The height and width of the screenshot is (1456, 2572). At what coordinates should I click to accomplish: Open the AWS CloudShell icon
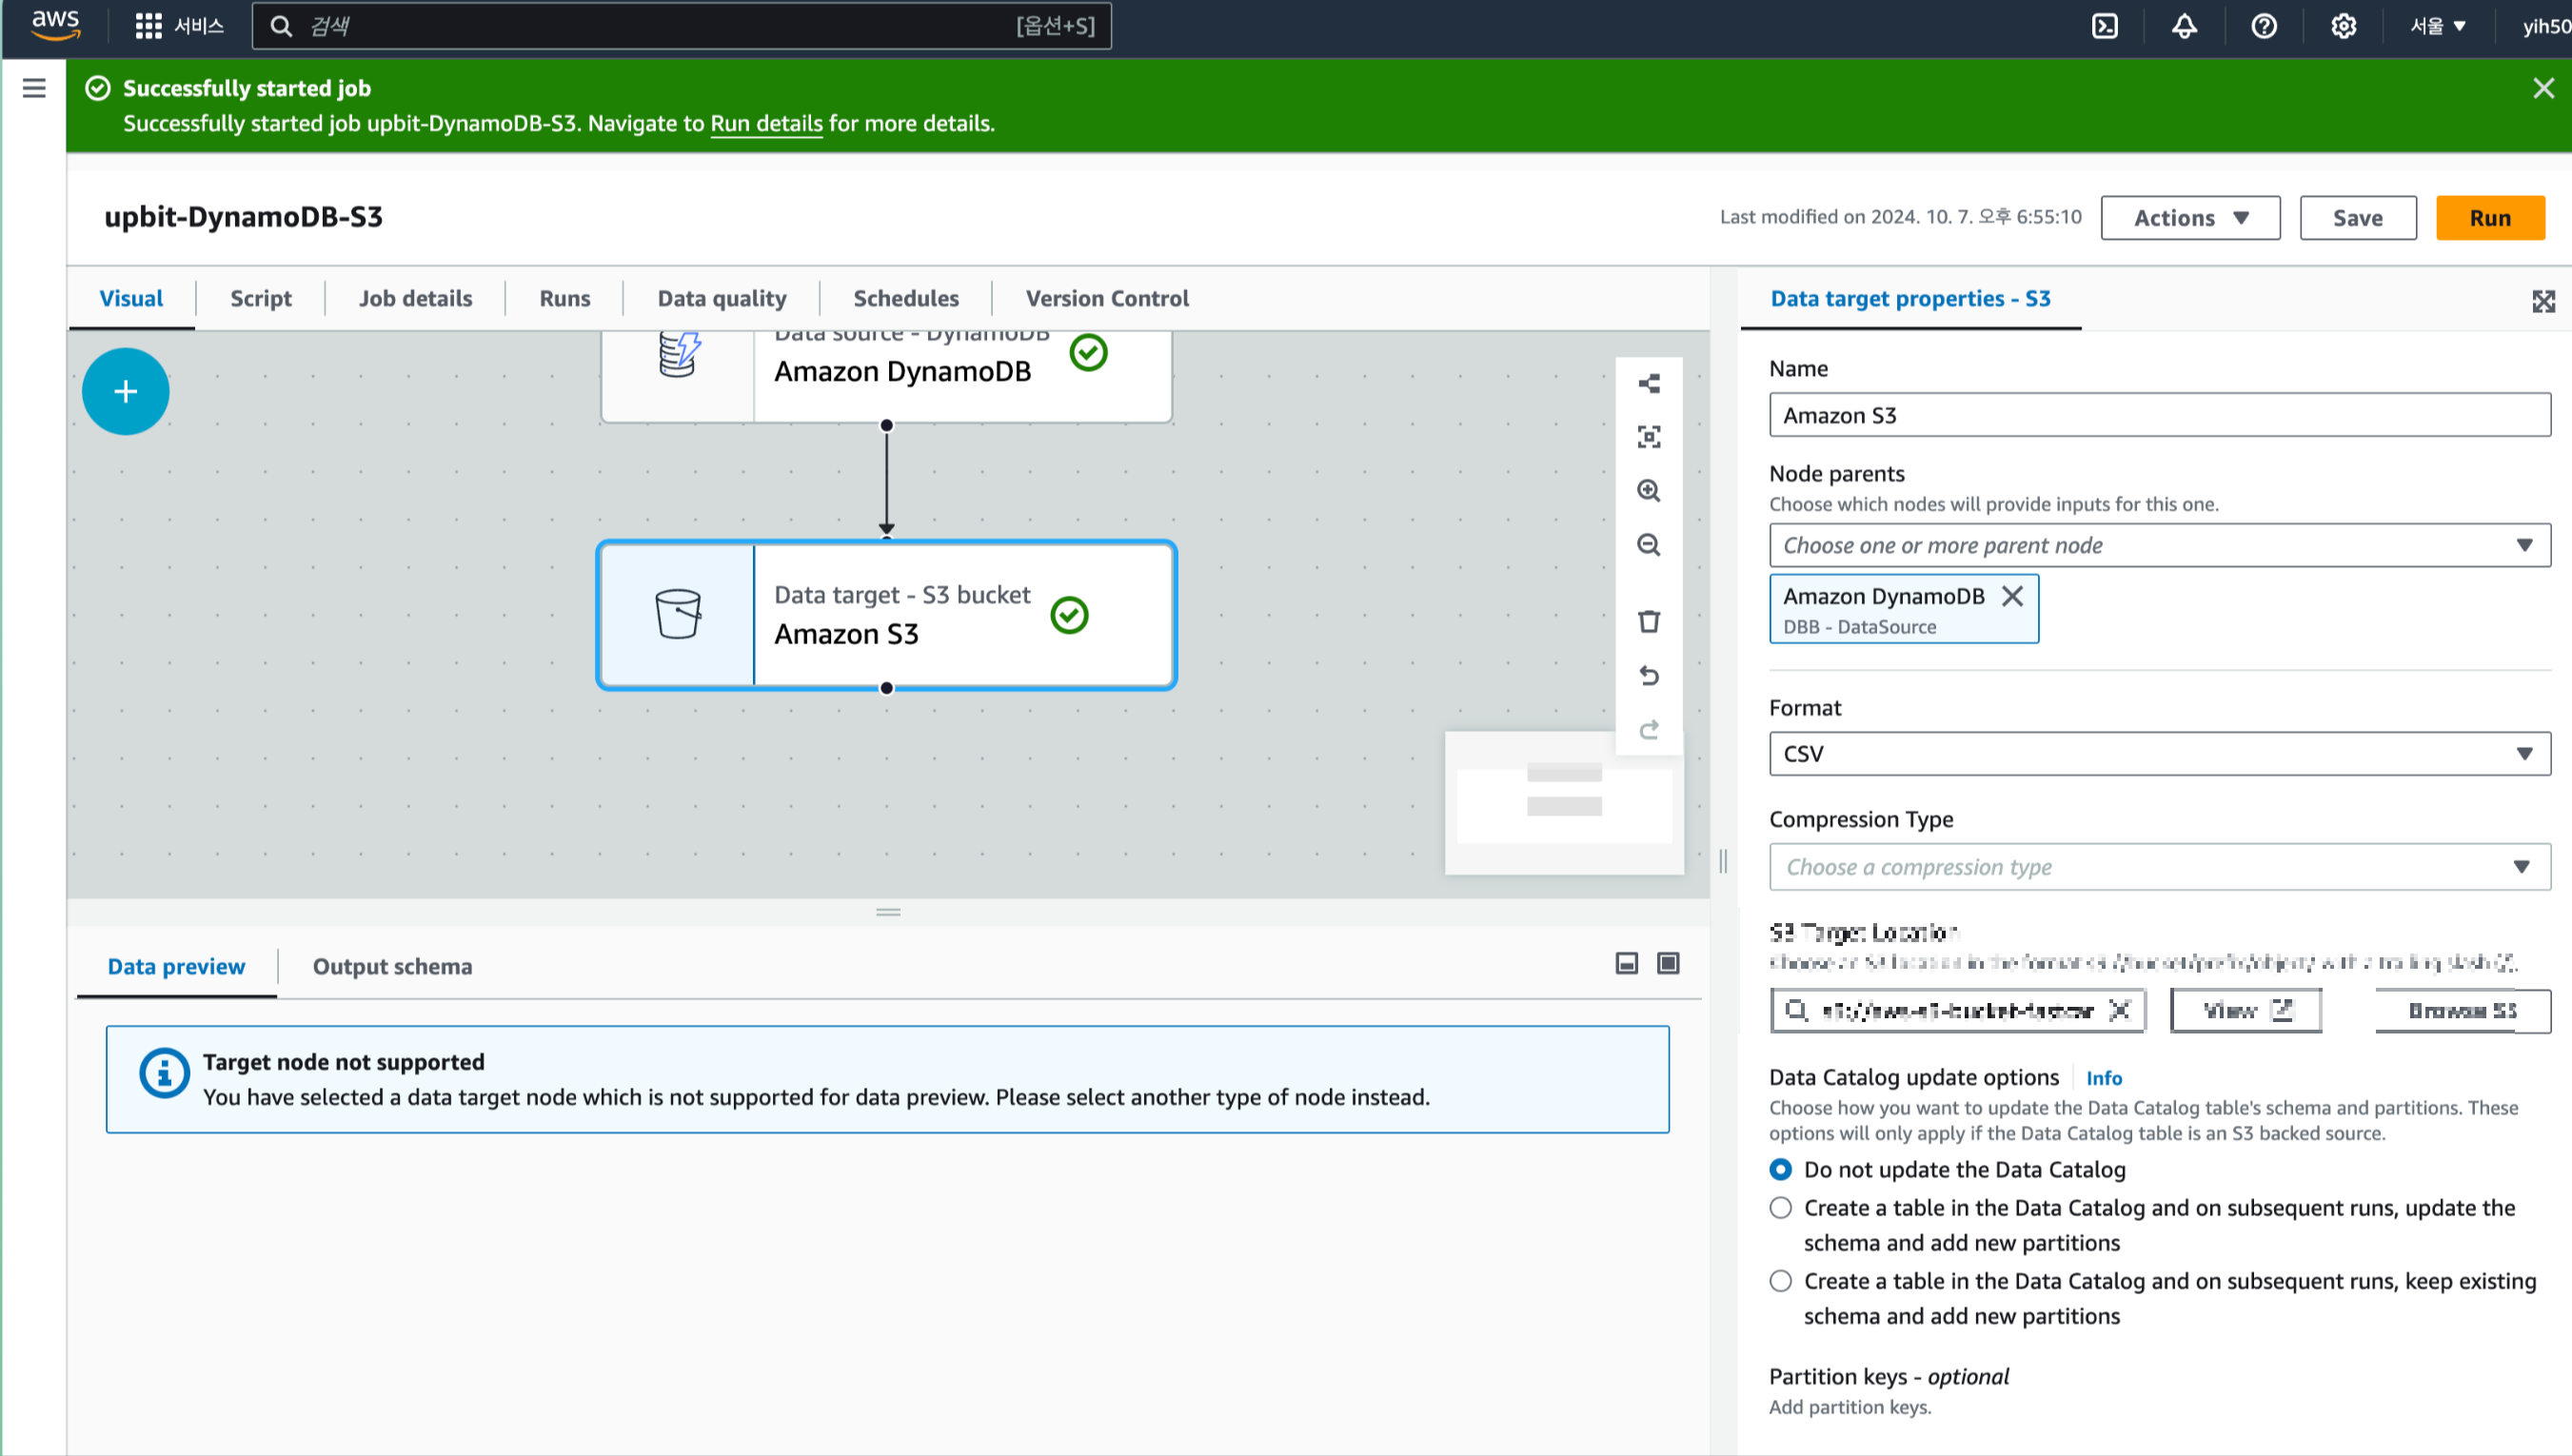(2104, 26)
